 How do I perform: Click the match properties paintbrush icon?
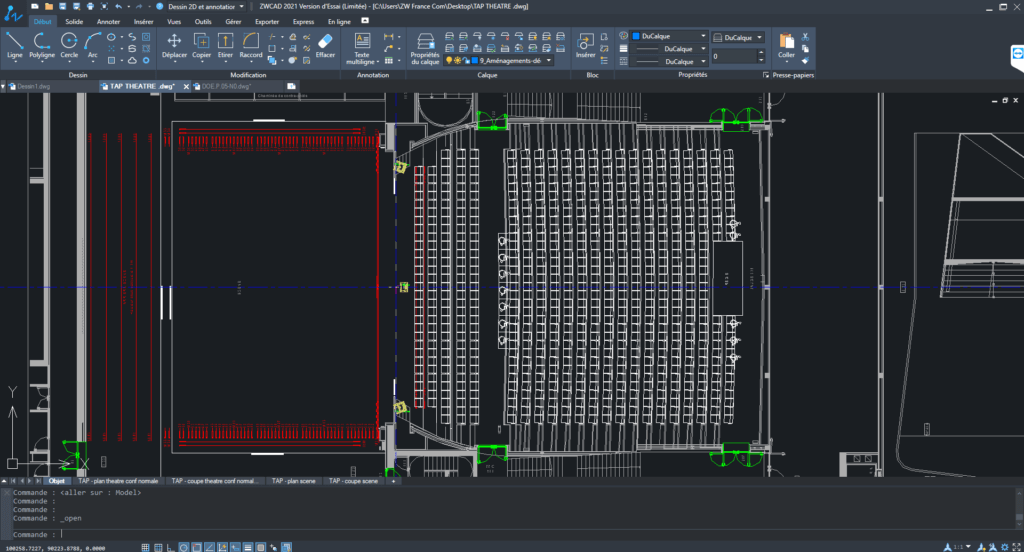pos(805,61)
